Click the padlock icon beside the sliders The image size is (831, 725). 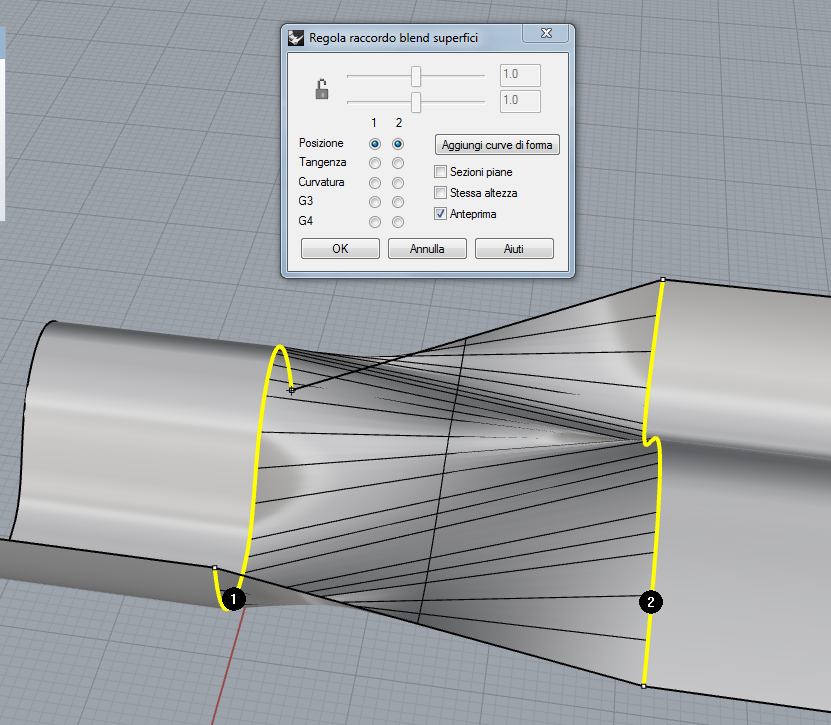pos(322,91)
